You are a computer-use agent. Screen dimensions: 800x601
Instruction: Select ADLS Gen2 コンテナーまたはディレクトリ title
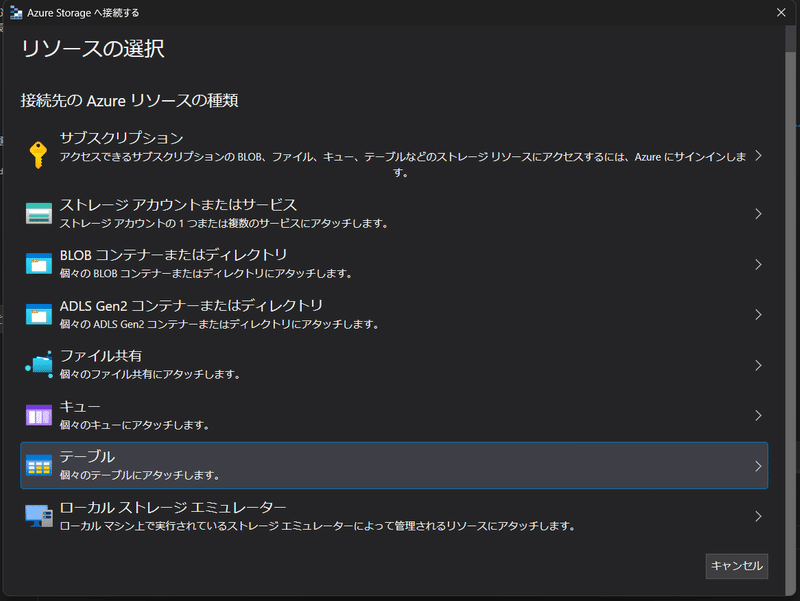[191, 306]
